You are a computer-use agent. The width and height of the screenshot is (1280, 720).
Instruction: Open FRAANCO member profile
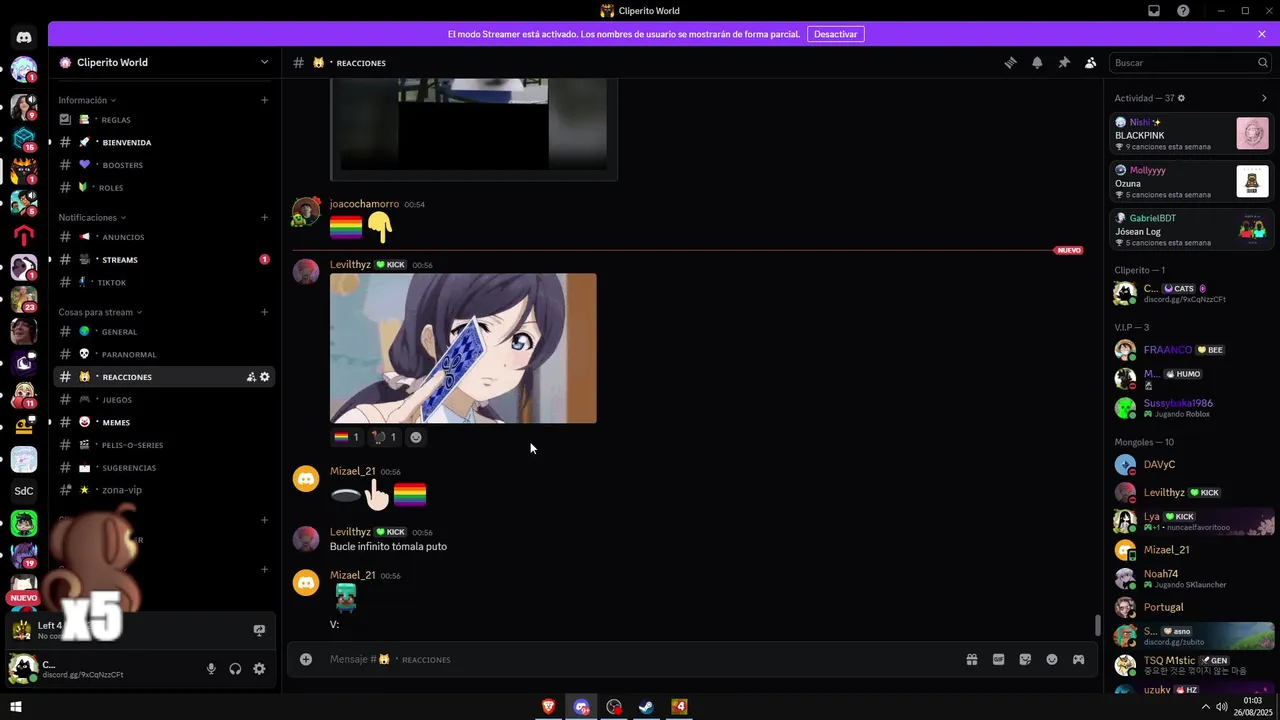(x=1190, y=350)
